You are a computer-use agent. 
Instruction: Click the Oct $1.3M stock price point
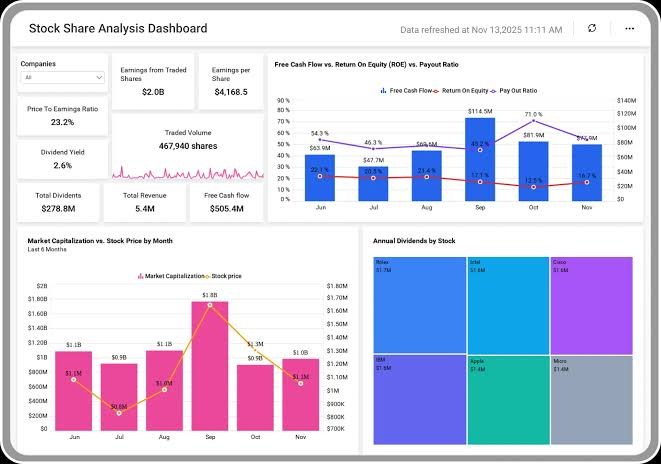255,349
